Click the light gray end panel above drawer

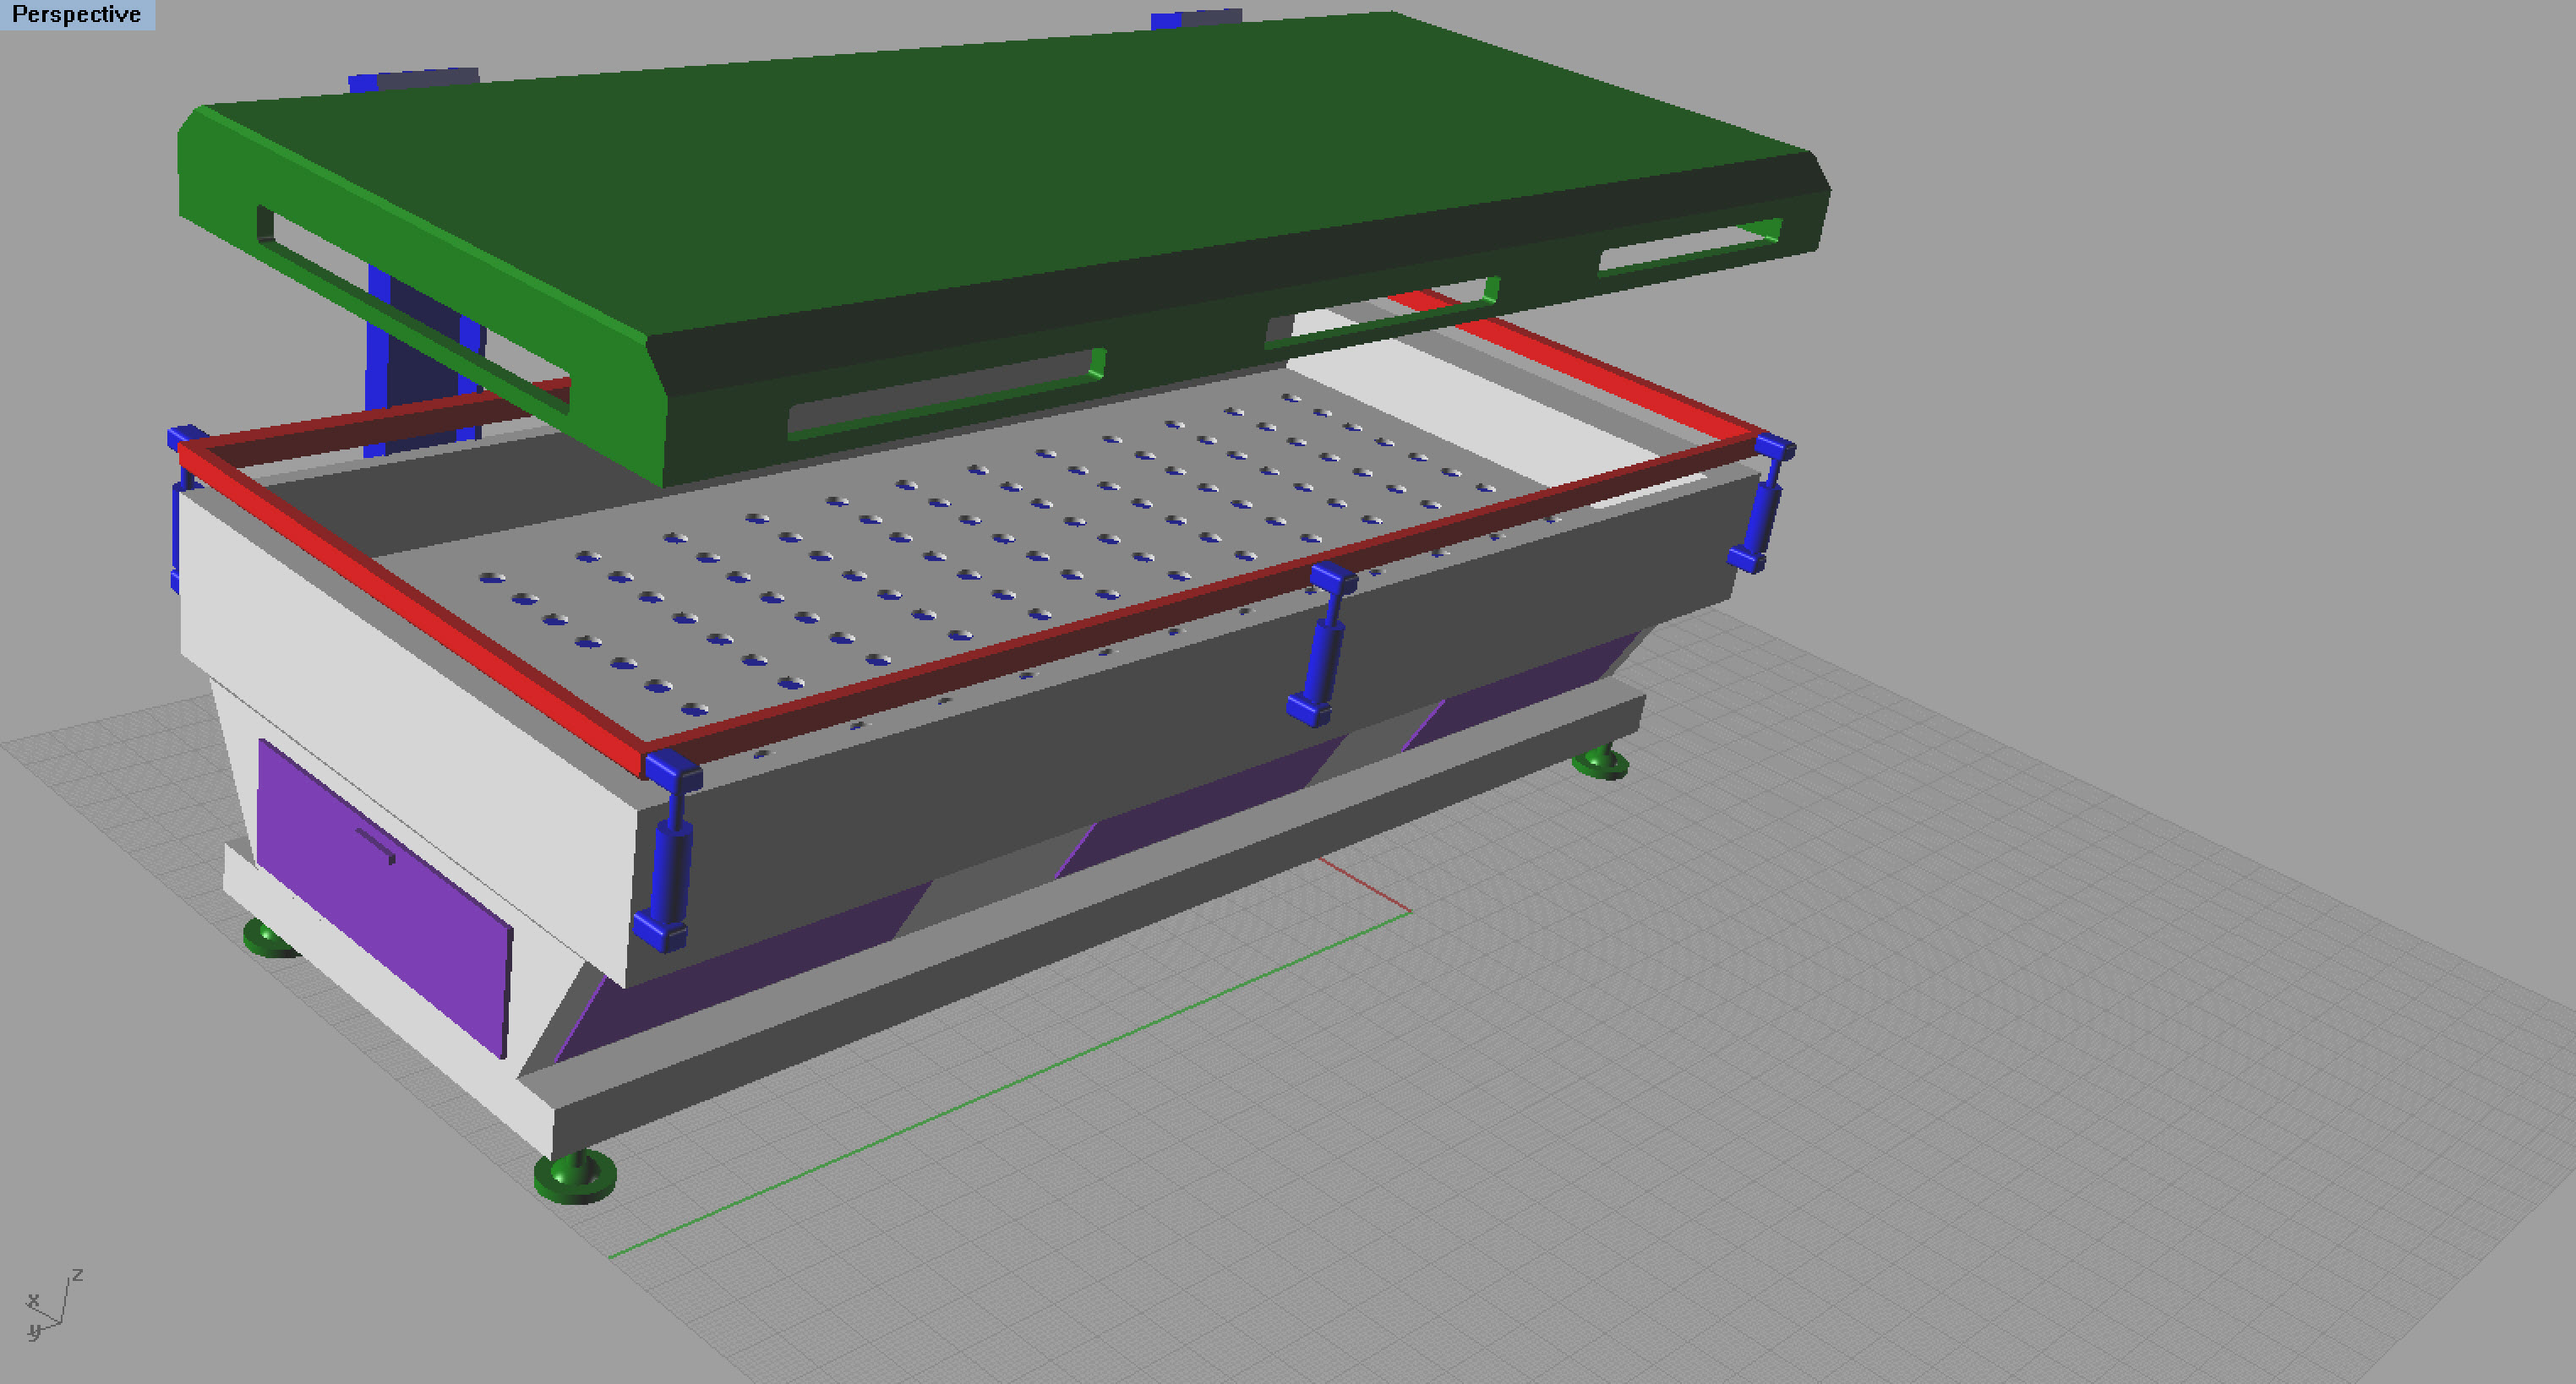pyautogui.click(x=400, y=700)
